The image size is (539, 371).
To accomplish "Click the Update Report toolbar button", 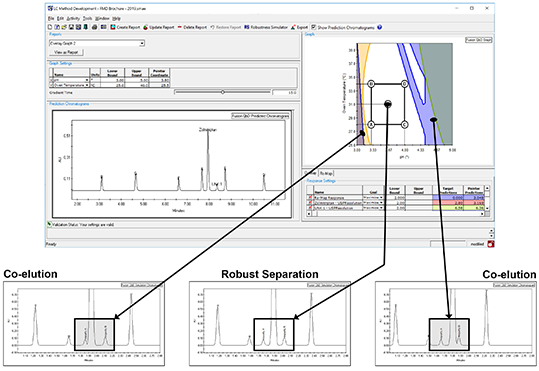I will pyautogui.click(x=159, y=27).
